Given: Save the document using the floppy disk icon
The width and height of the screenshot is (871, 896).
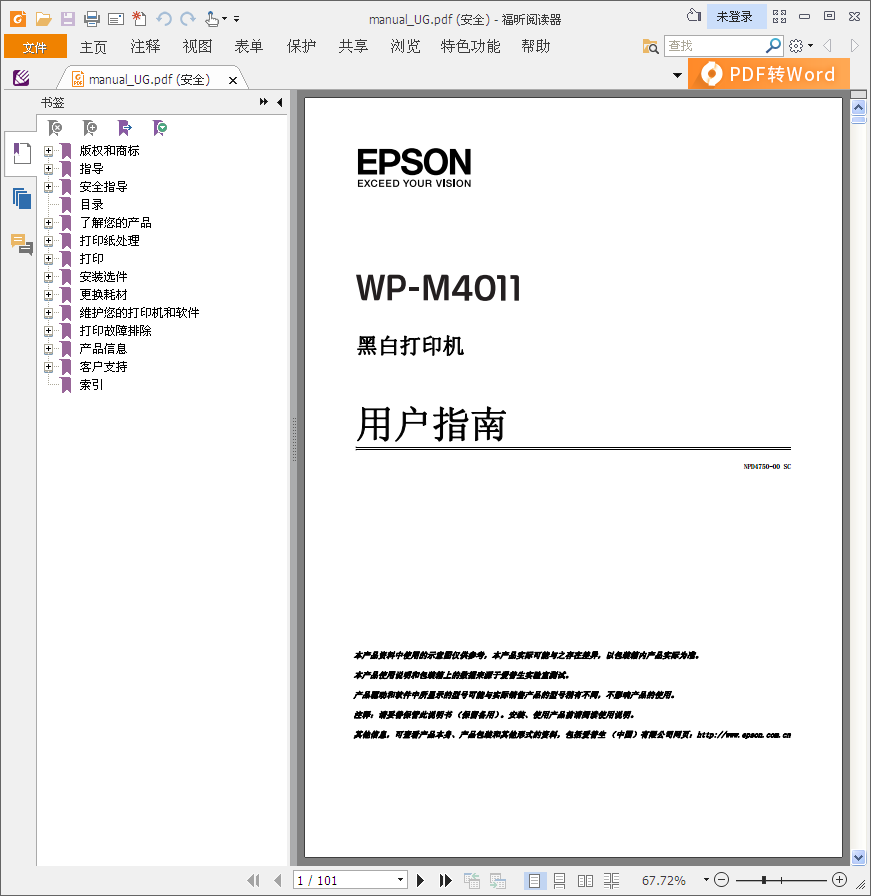Looking at the screenshot, I should click(x=68, y=19).
